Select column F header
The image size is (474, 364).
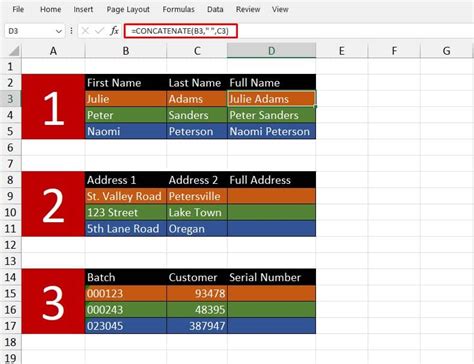(394, 51)
